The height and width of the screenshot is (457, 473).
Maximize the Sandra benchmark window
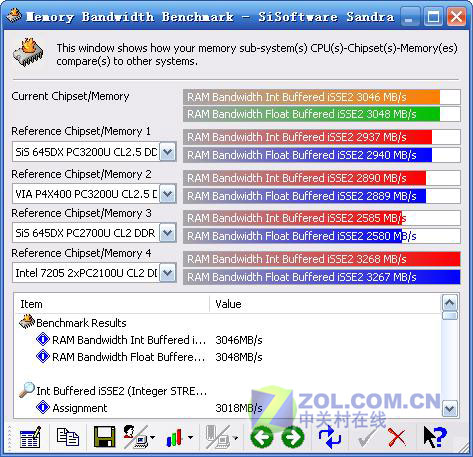click(433, 16)
